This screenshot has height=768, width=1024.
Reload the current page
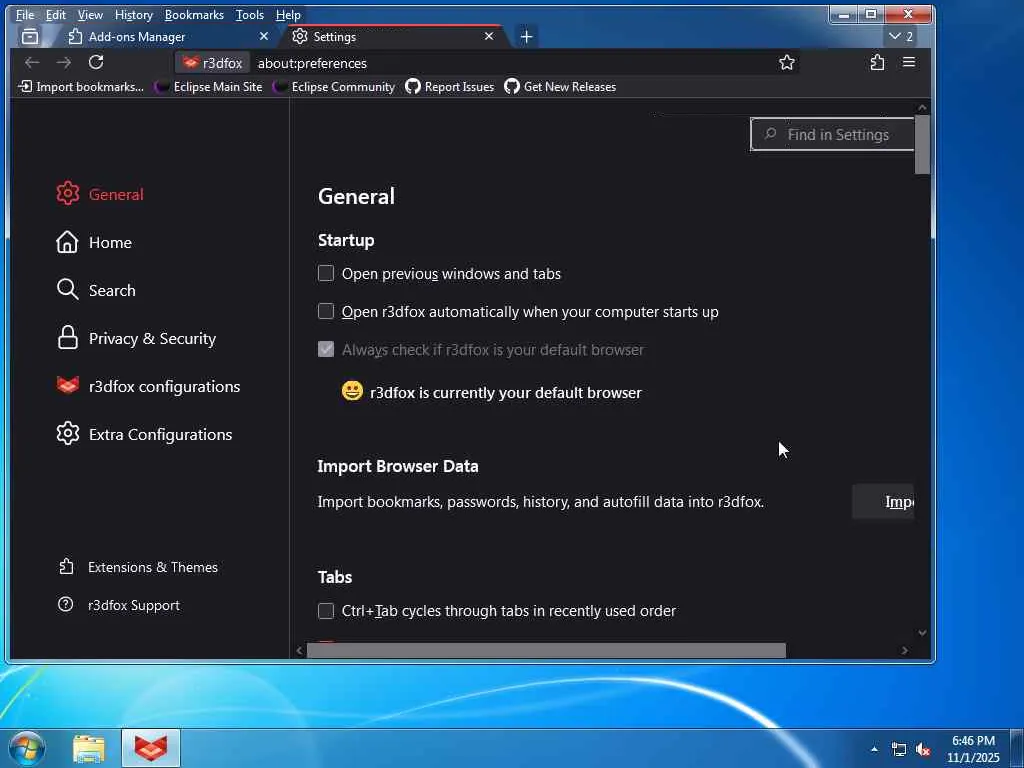coord(96,62)
